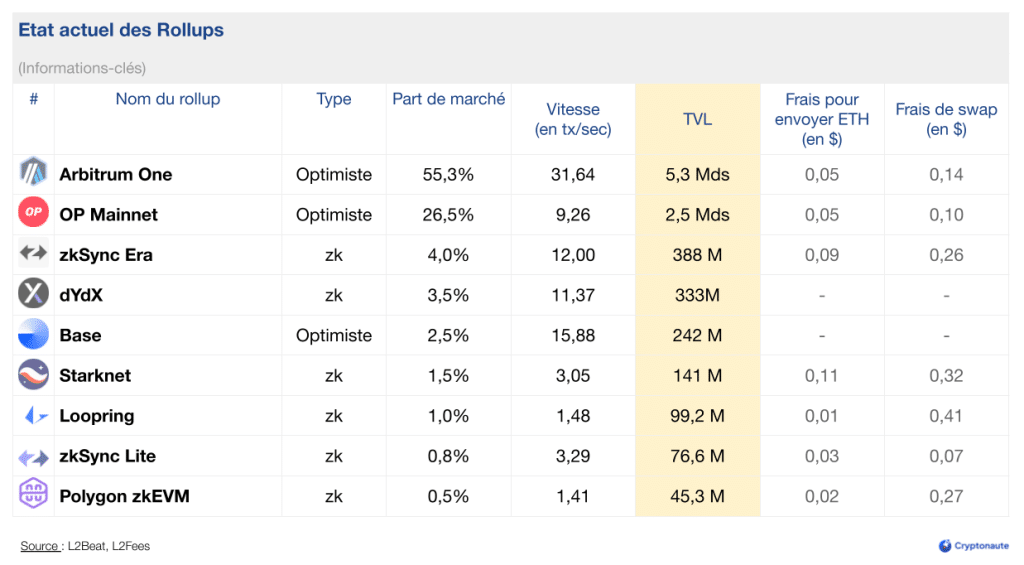
Task: Click the zkSync Lite arrows icon
Action: 33,458
